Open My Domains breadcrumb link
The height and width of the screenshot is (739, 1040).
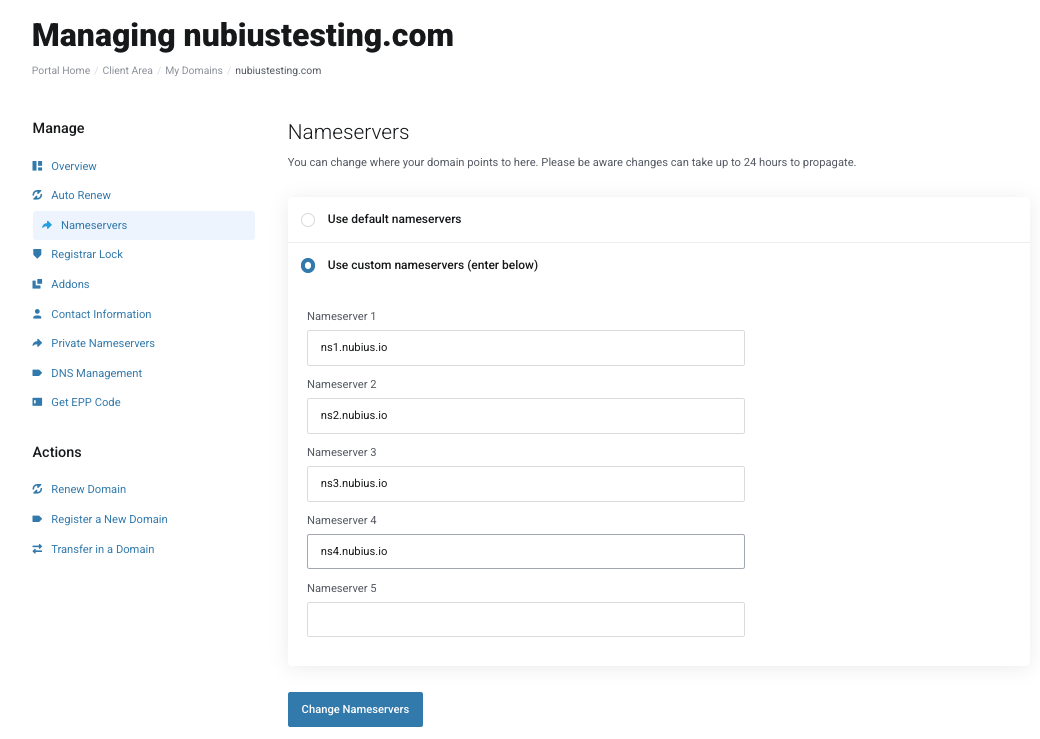[194, 70]
